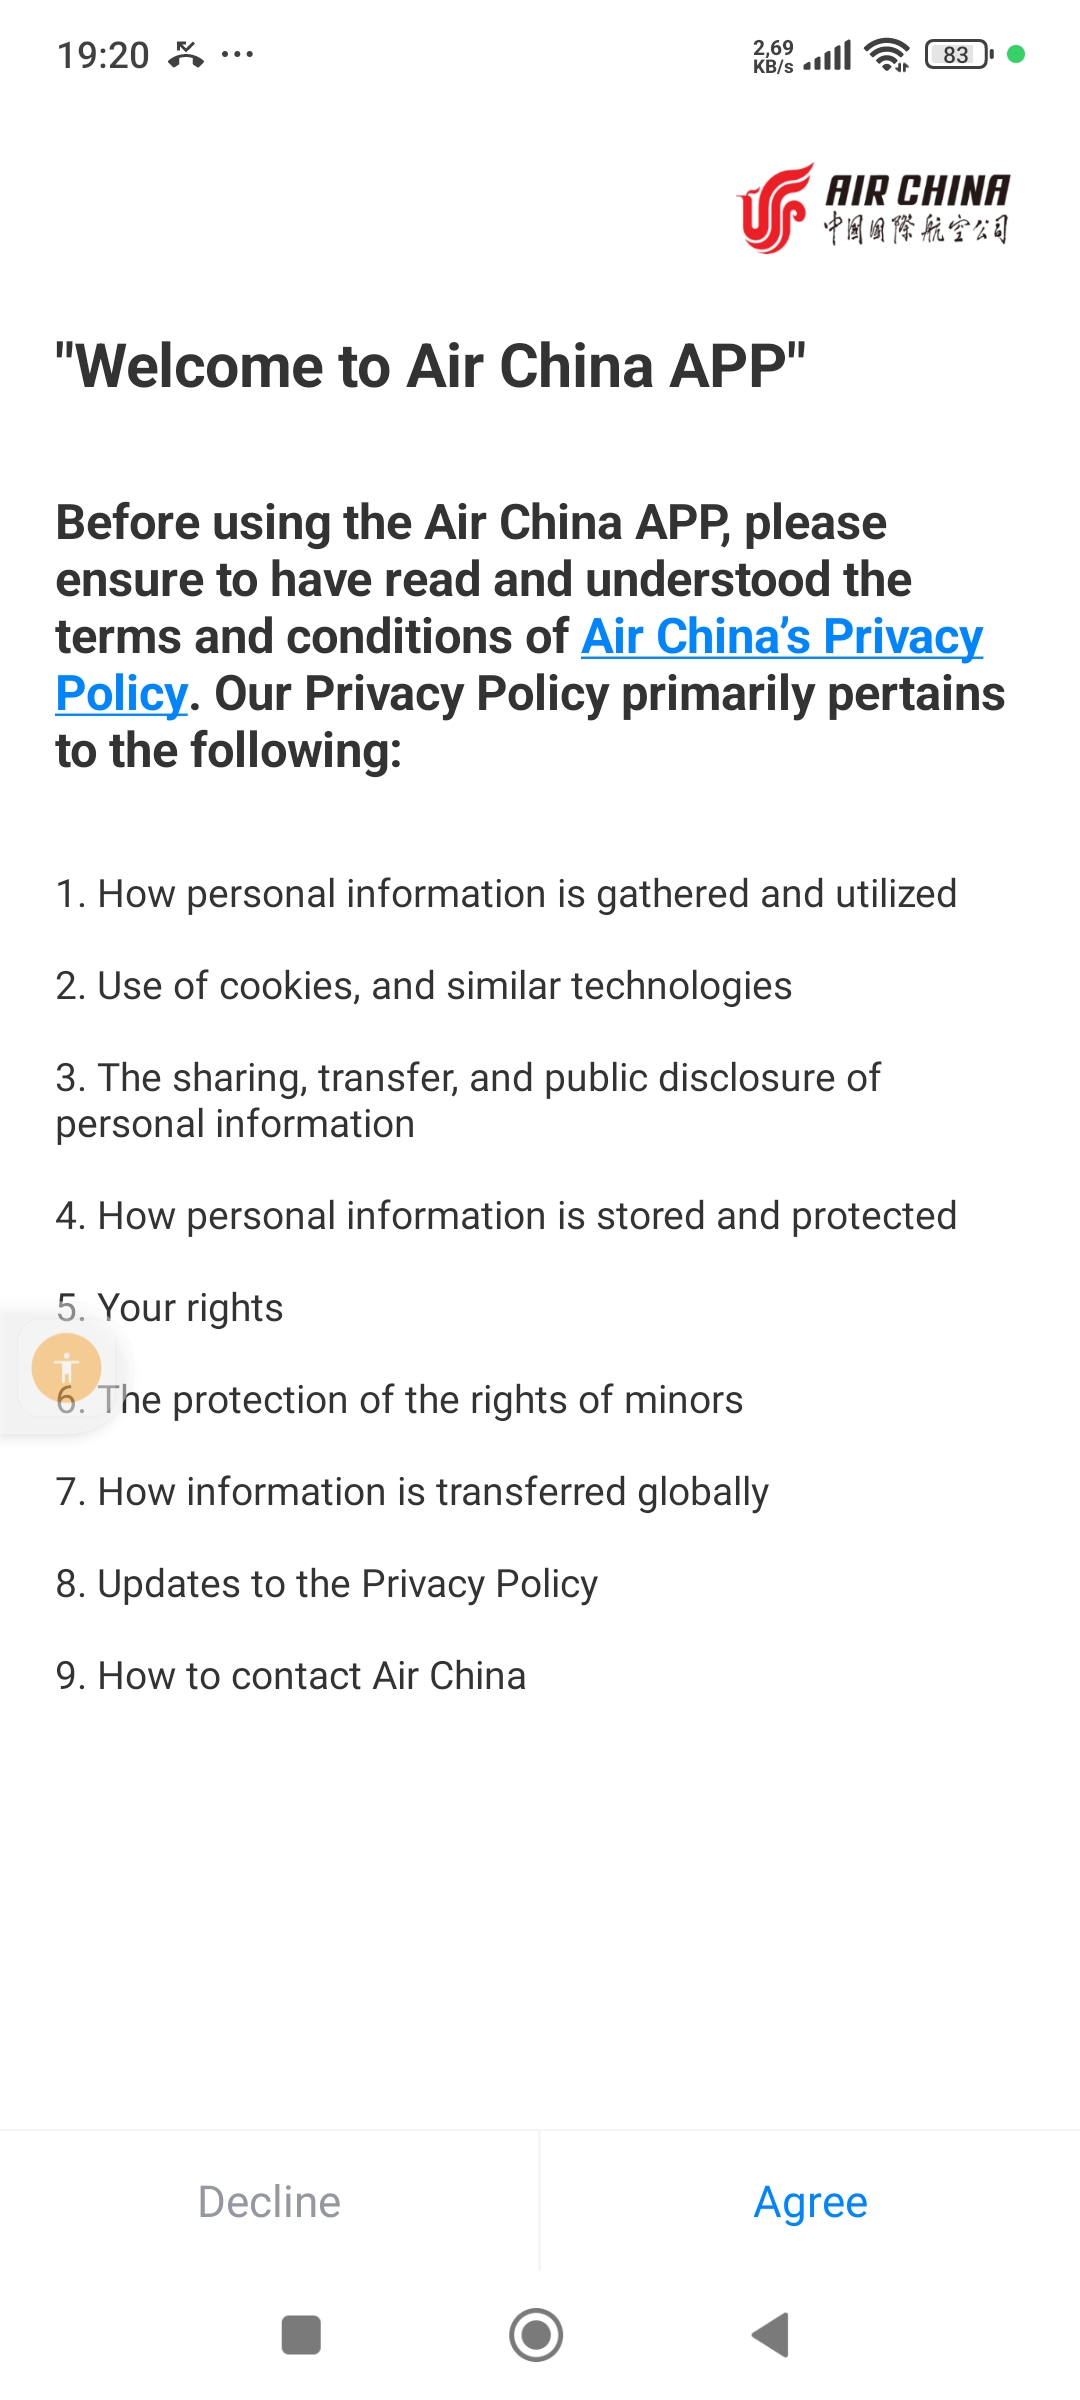The width and height of the screenshot is (1080, 2400).
Task: Tap item 9 How to contact Air China
Action: [x=291, y=1676]
